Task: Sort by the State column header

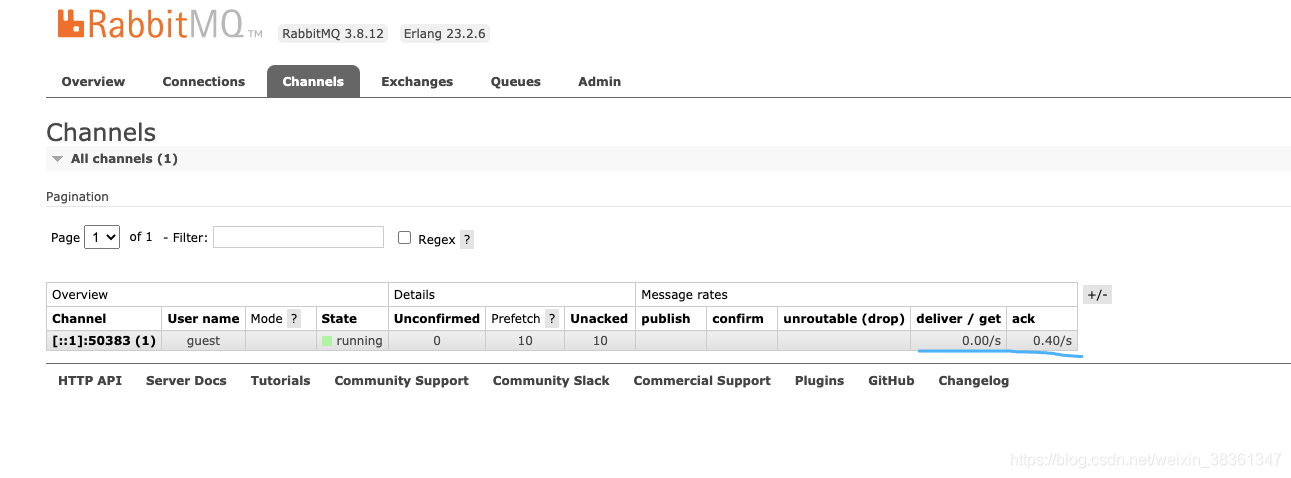Action: (x=339, y=319)
